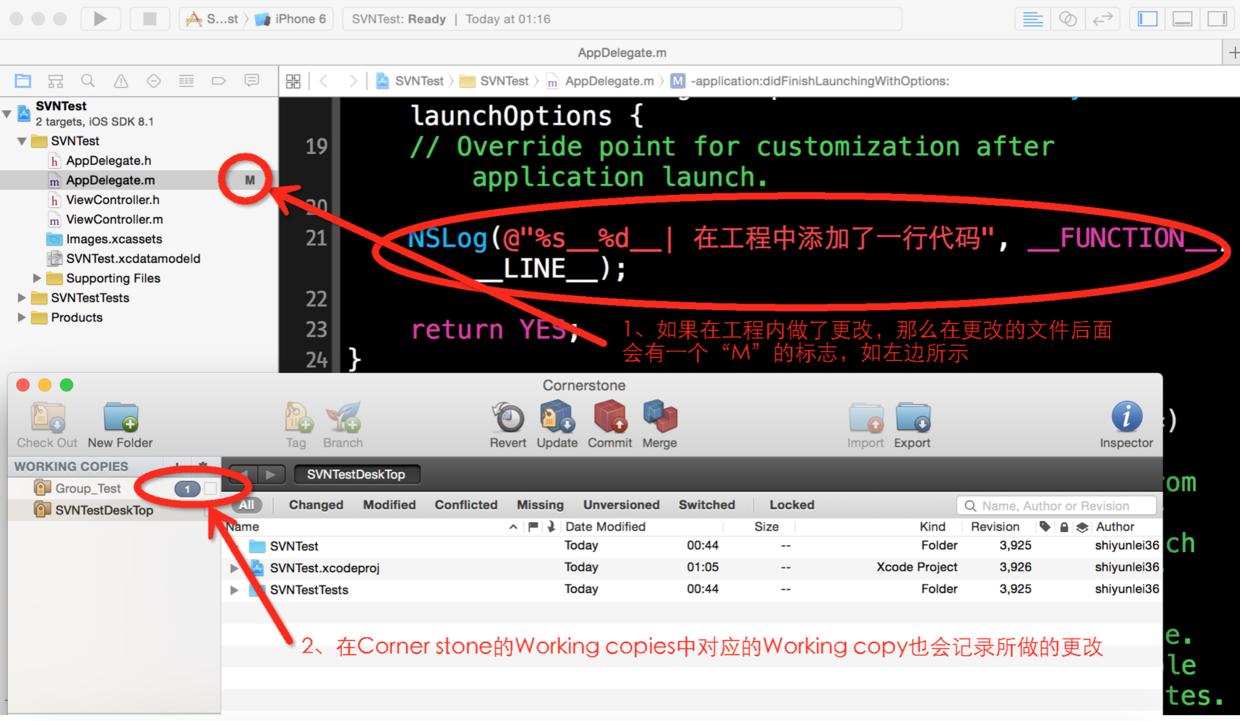1240x721 pixels.
Task: Click the search field in Cornerstone
Action: pyautogui.click(x=1057, y=505)
